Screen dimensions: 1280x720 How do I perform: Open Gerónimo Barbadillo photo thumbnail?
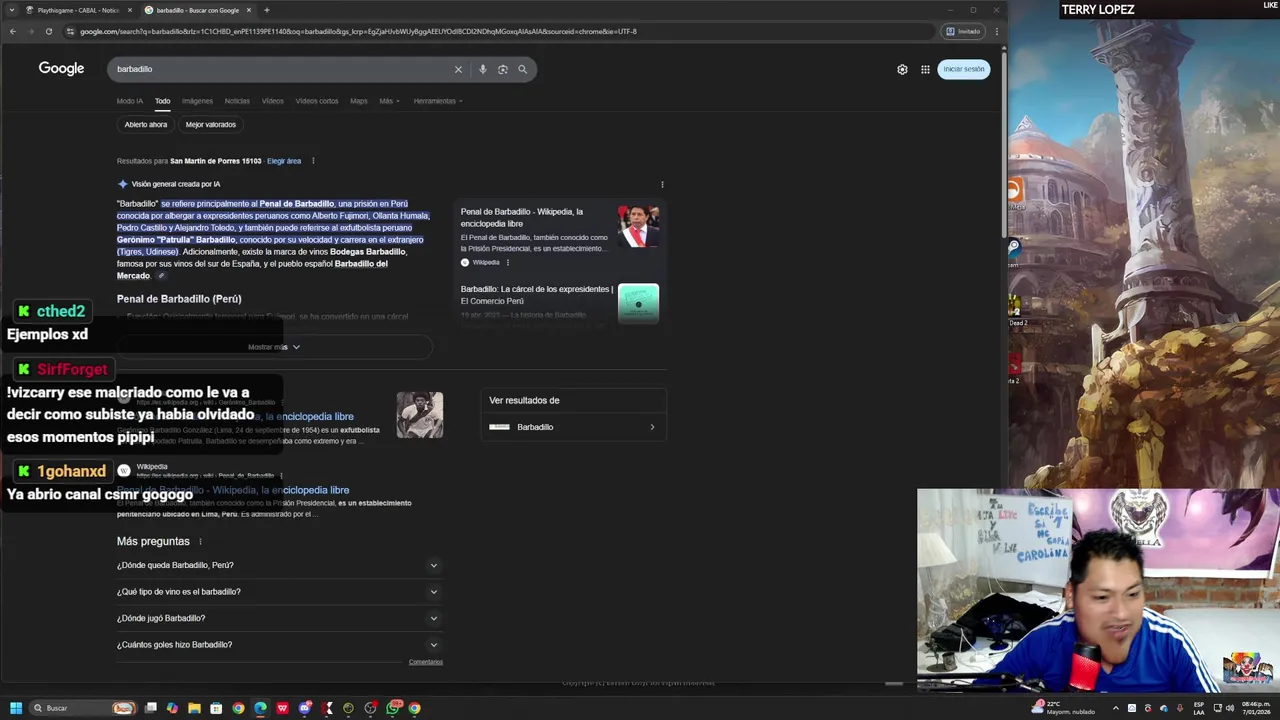point(419,414)
